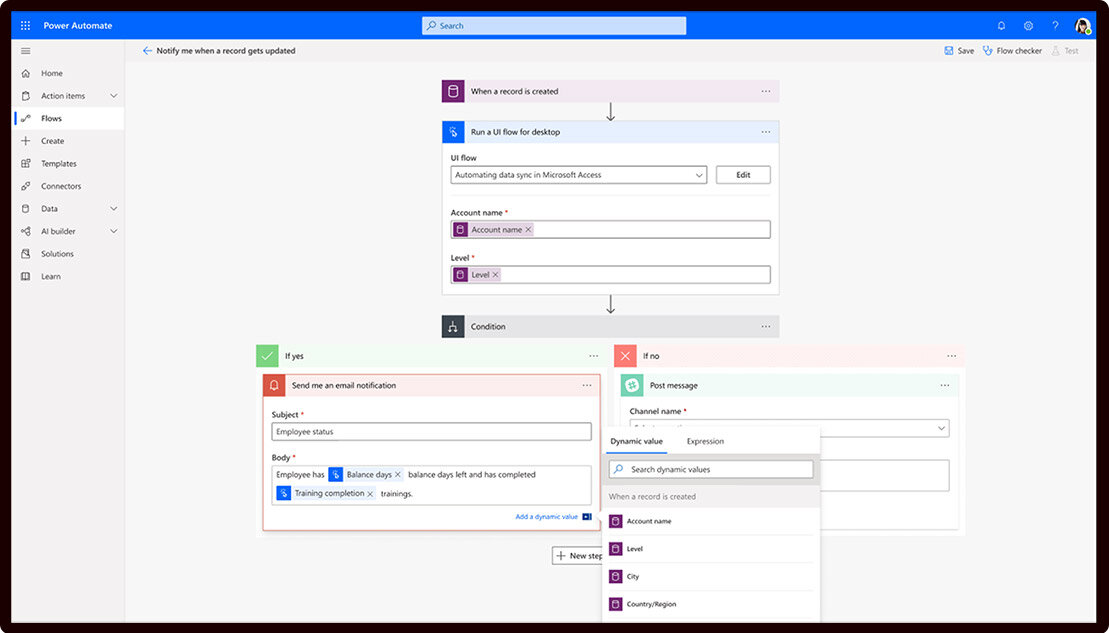Open notifications bell icon
Screen dimensions: 1109x633
tap(1001, 25)
